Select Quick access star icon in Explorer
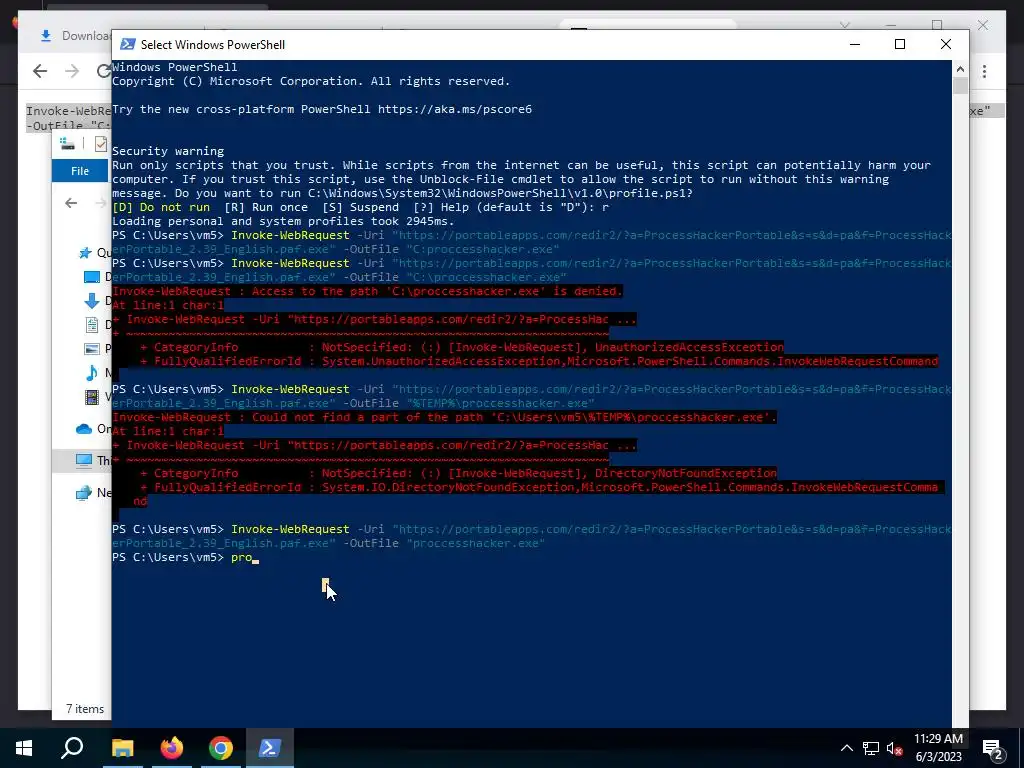Screen dimensions: 1024x768 click(85, 253)
